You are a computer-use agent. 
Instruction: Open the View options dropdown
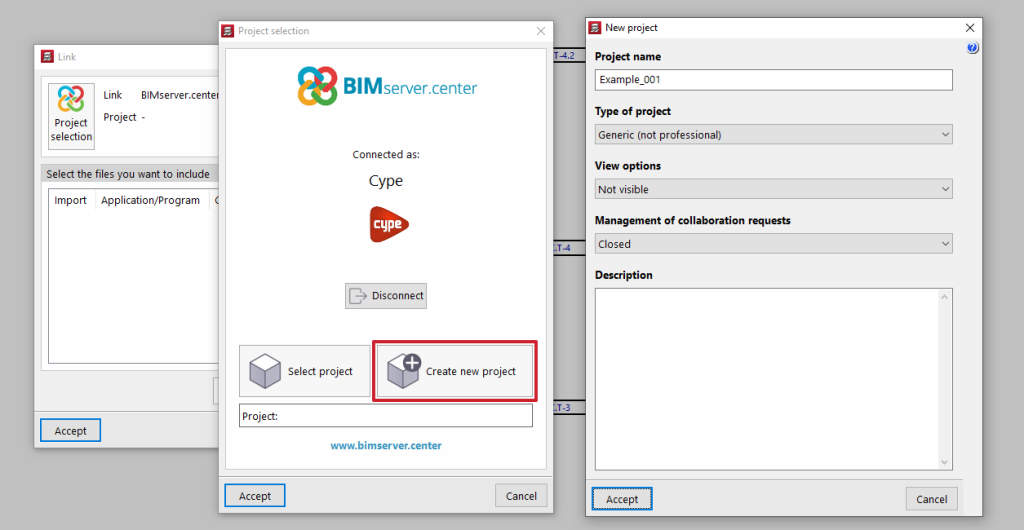(773, 189)
